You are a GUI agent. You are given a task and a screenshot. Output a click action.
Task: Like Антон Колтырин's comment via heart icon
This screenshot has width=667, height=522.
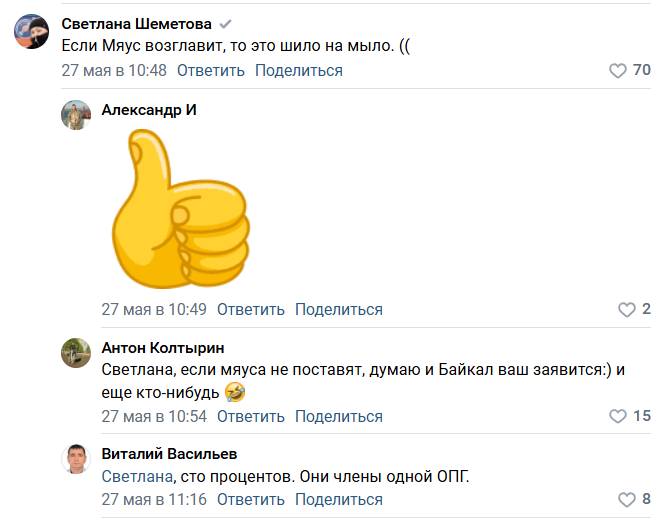tap(618, 416)
